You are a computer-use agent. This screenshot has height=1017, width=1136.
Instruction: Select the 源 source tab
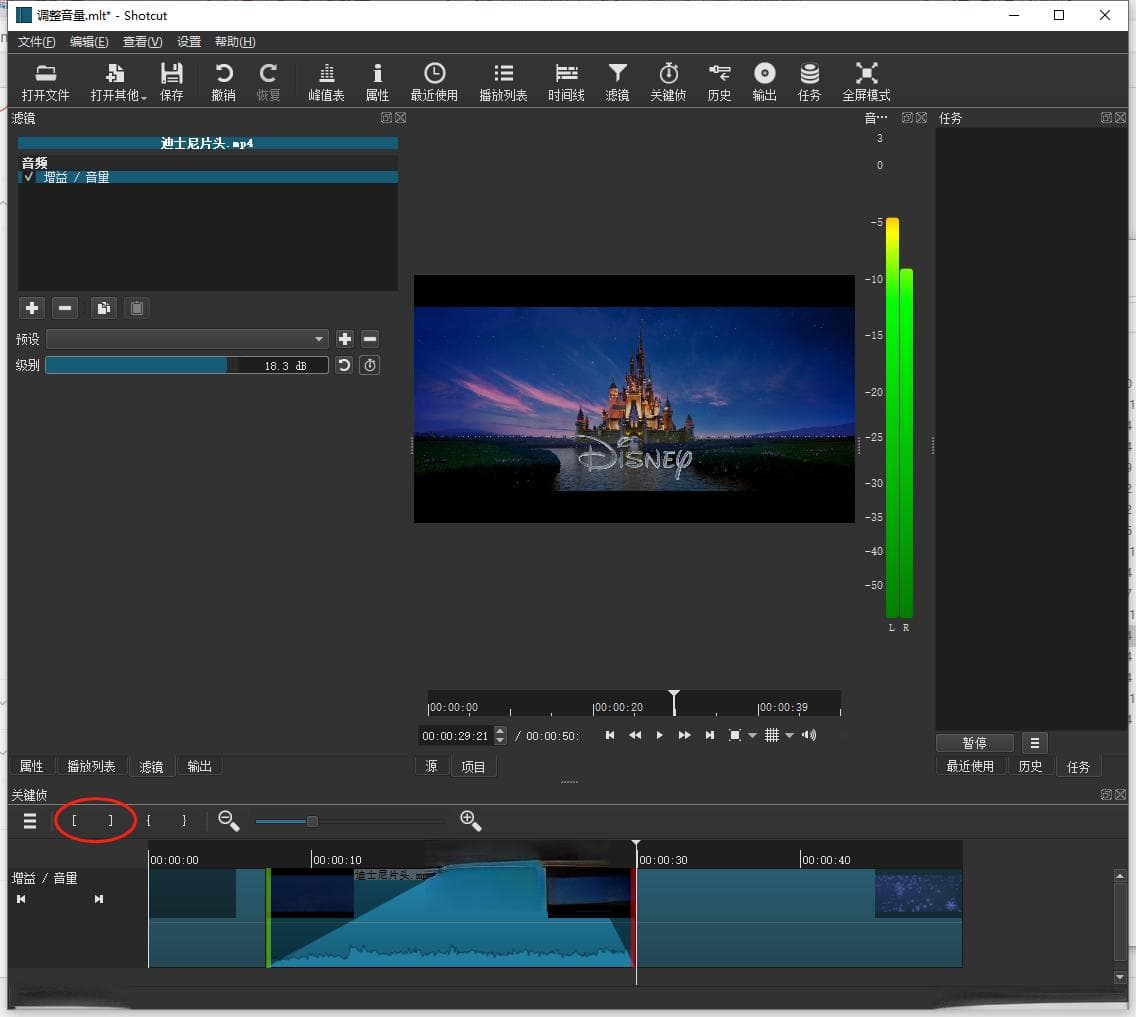[432, 766]
